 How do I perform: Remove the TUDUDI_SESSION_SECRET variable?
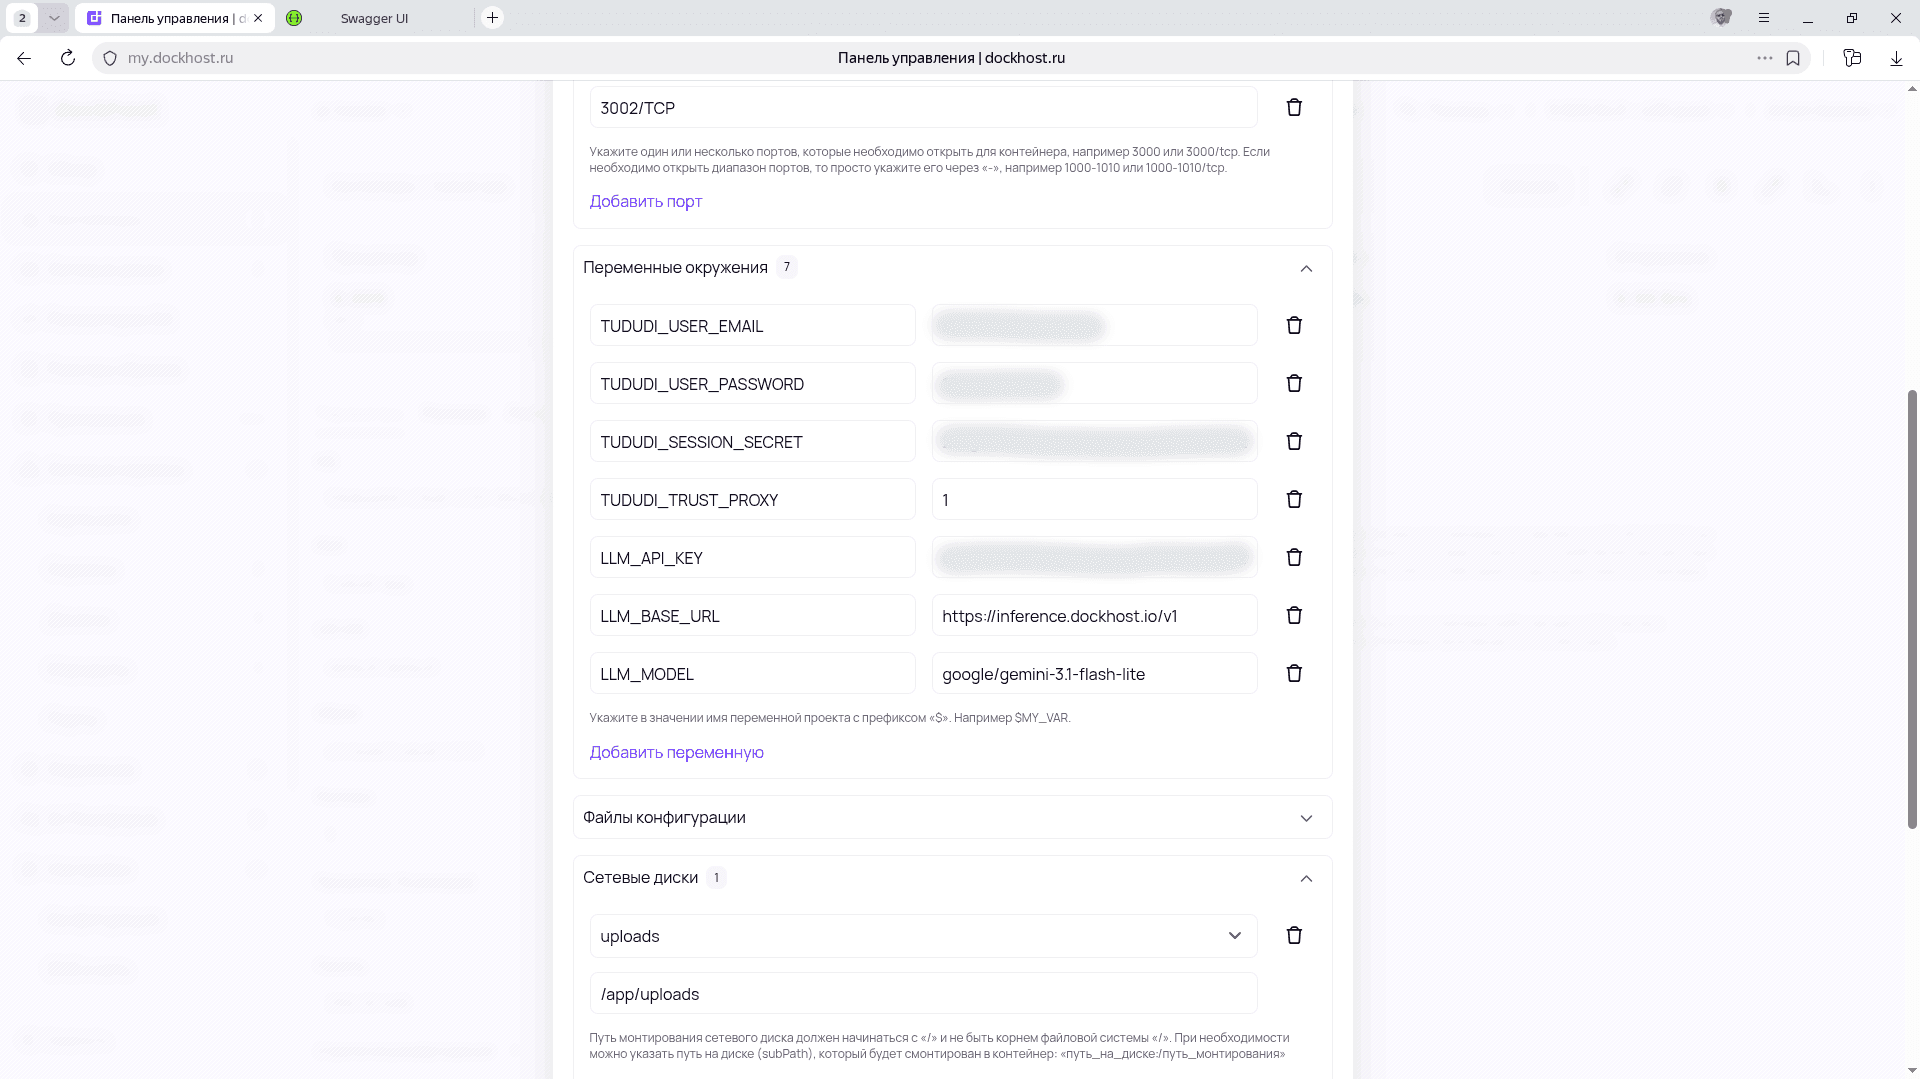[x=1294, y=441]
